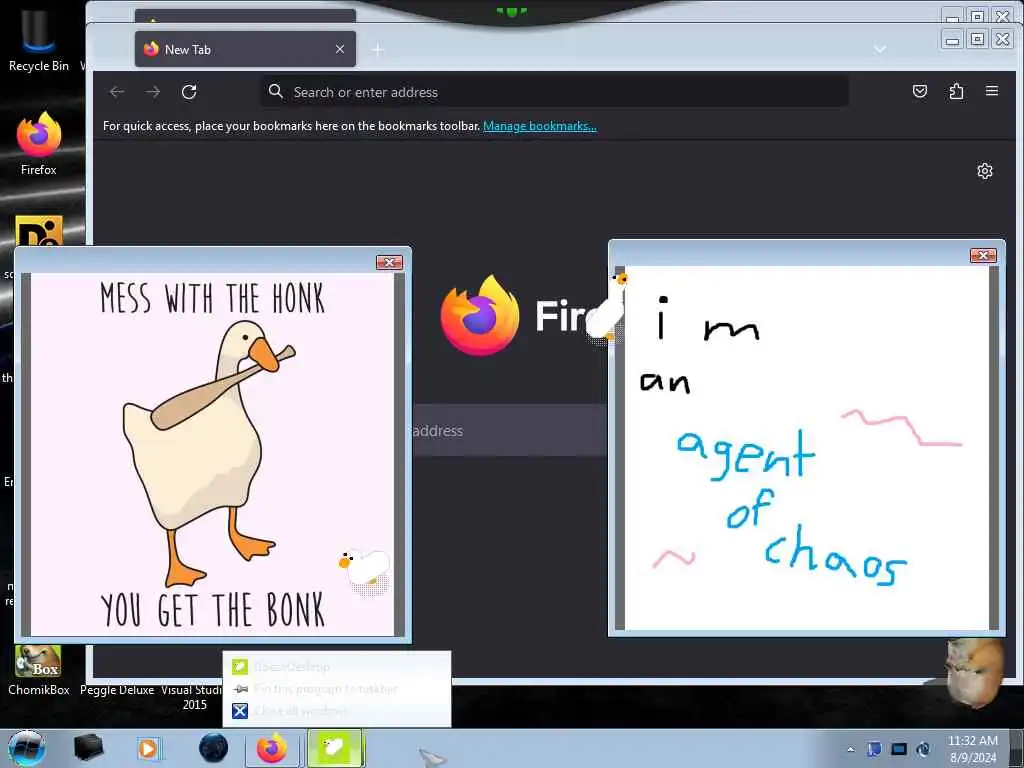Screen dimensions: 1024x768
Task: Click the monitor icon in system tray
Action: 899,749
